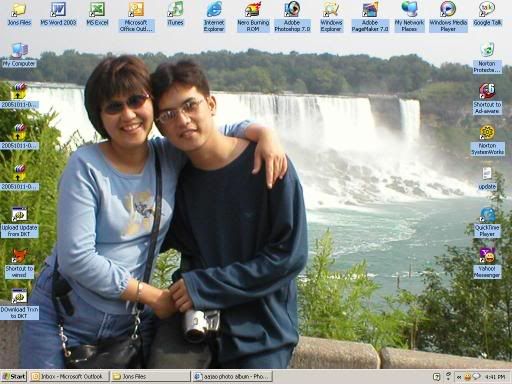Click the Yahoo smiley tray icon
Image resolution: width=512 pixels, height=384 pixels.
pyautogui.click(x=468, y=377)
